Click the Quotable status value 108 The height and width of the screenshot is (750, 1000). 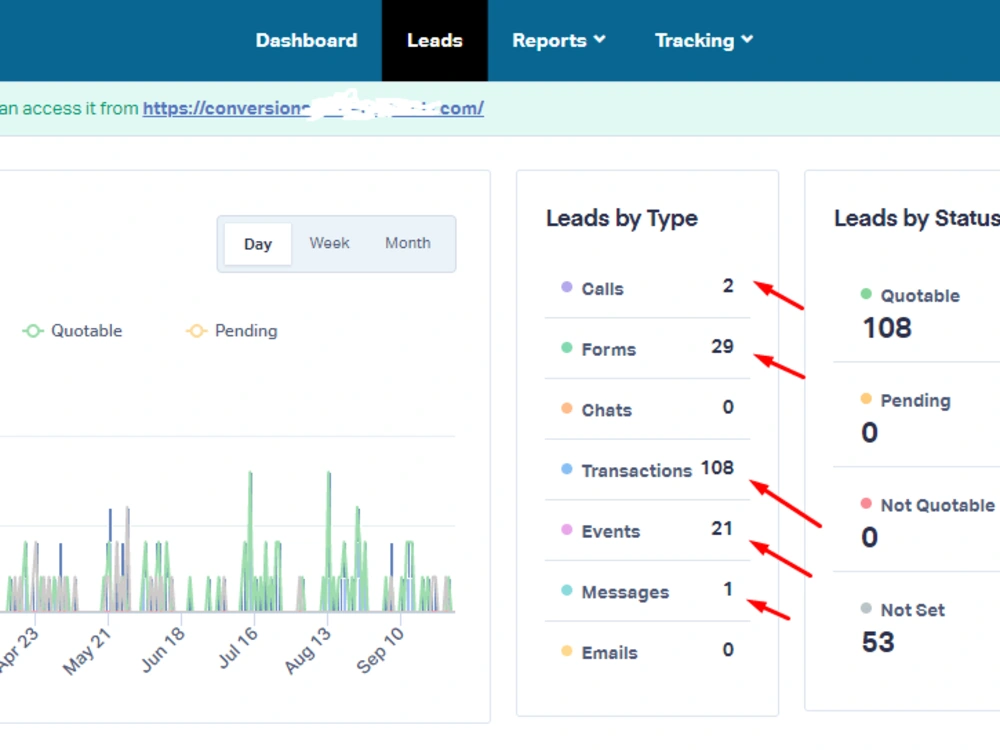[x=887, y=328]
